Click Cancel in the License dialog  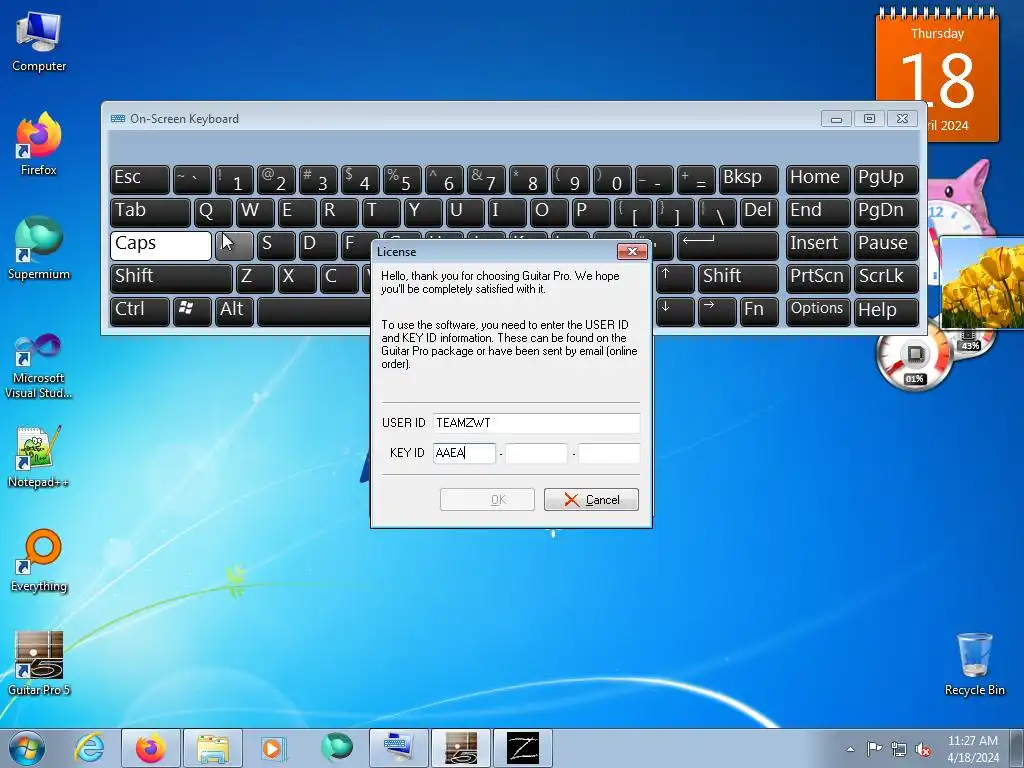click(591, 500)
